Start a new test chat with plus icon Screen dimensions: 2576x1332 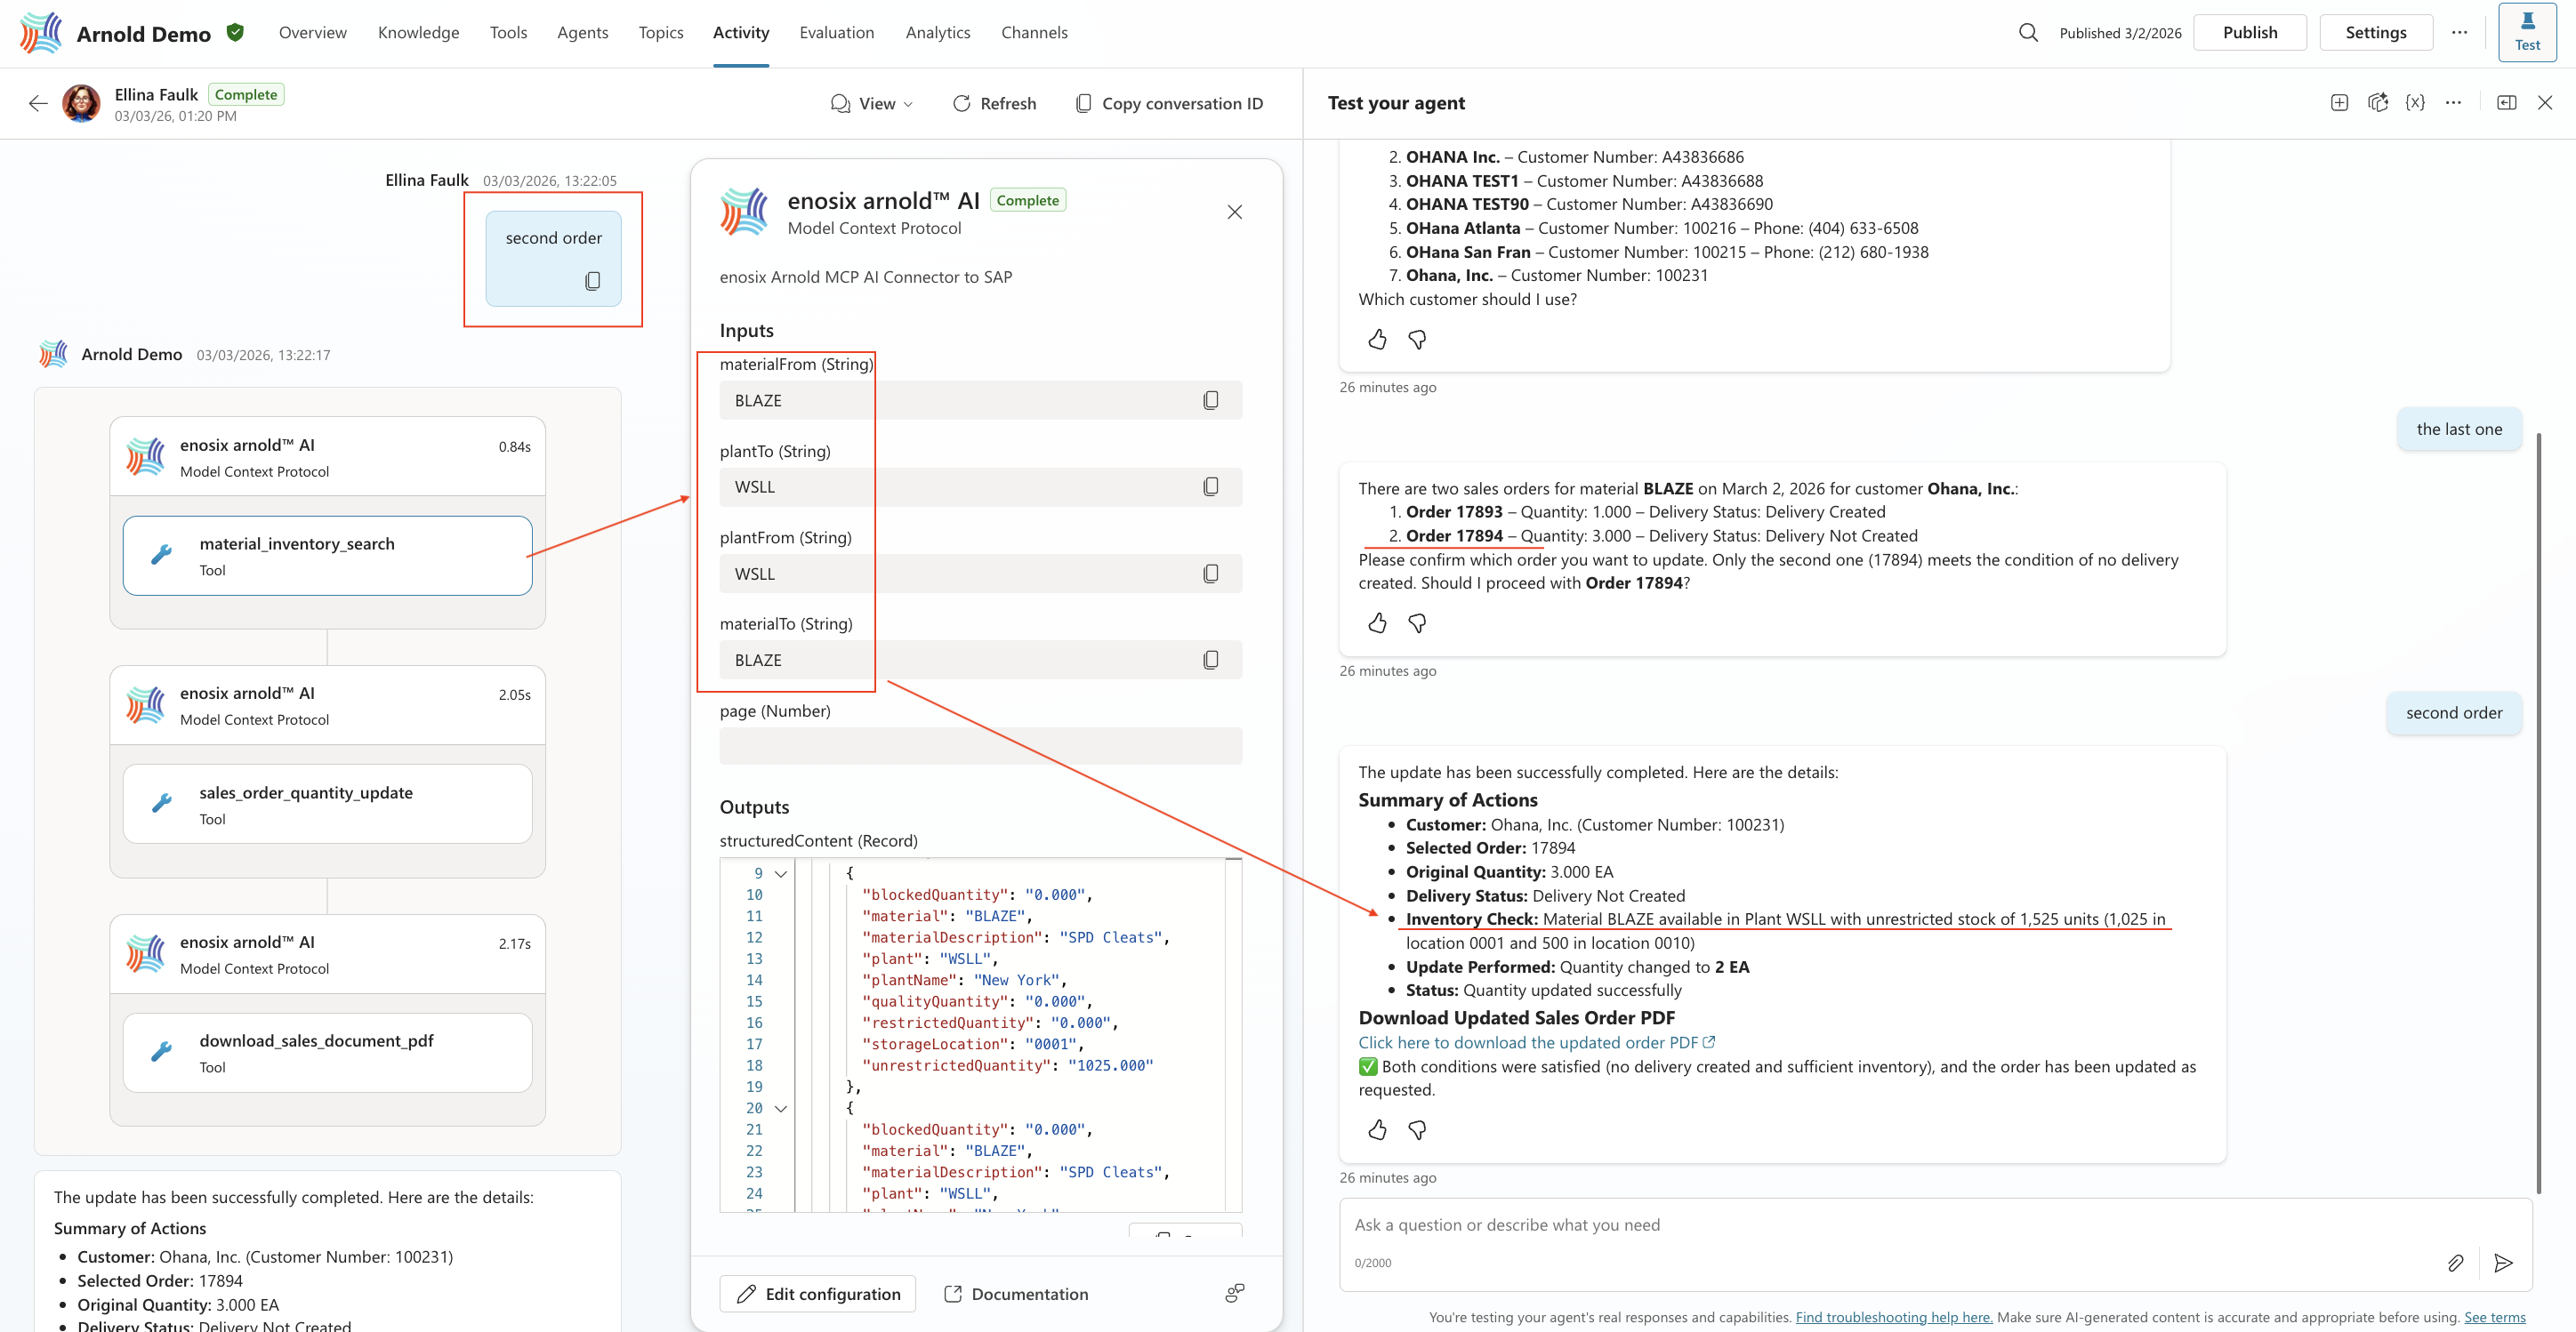pyautogui.click(x=2339, y=103)
